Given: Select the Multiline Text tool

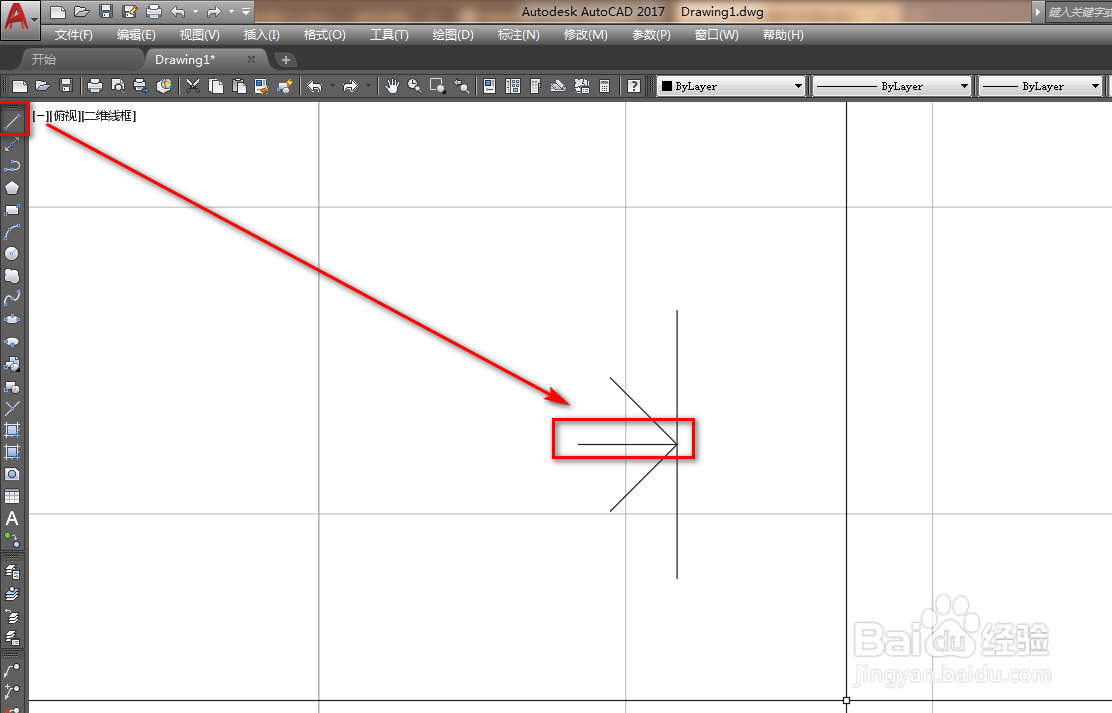Looking at the screenshot, I should [x=12, y=519].
